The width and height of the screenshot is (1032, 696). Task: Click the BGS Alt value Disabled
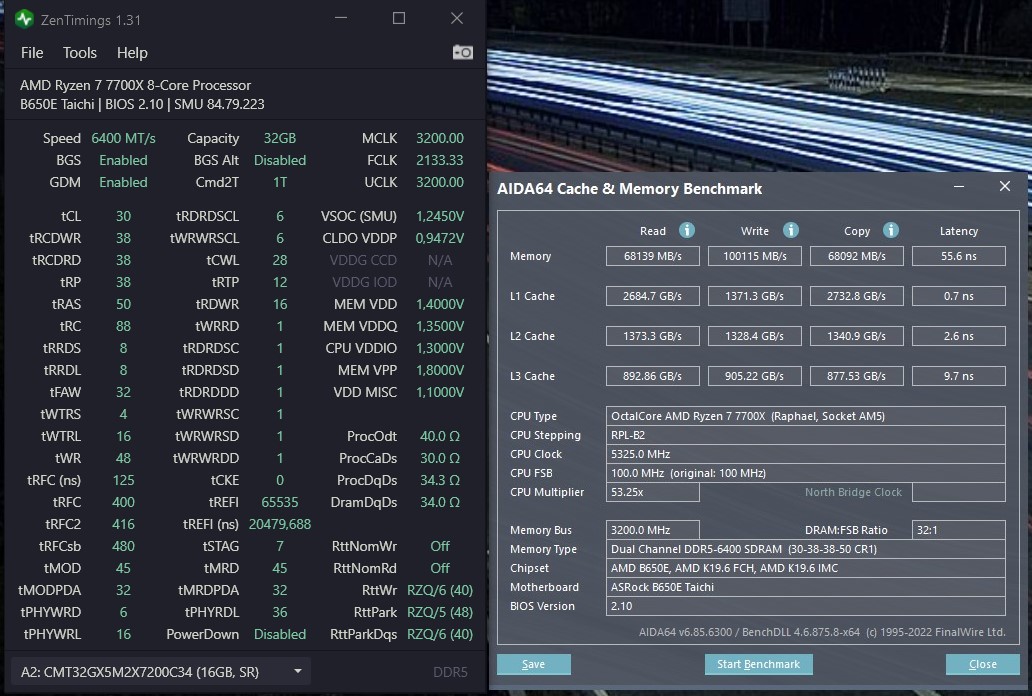click(280, 160)
